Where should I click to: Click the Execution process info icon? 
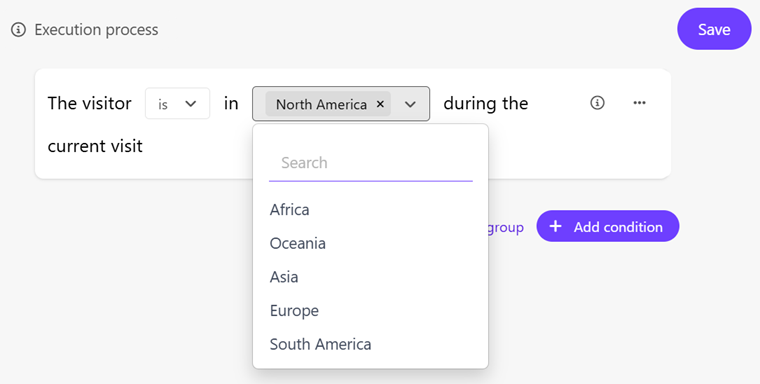(18, 30)
